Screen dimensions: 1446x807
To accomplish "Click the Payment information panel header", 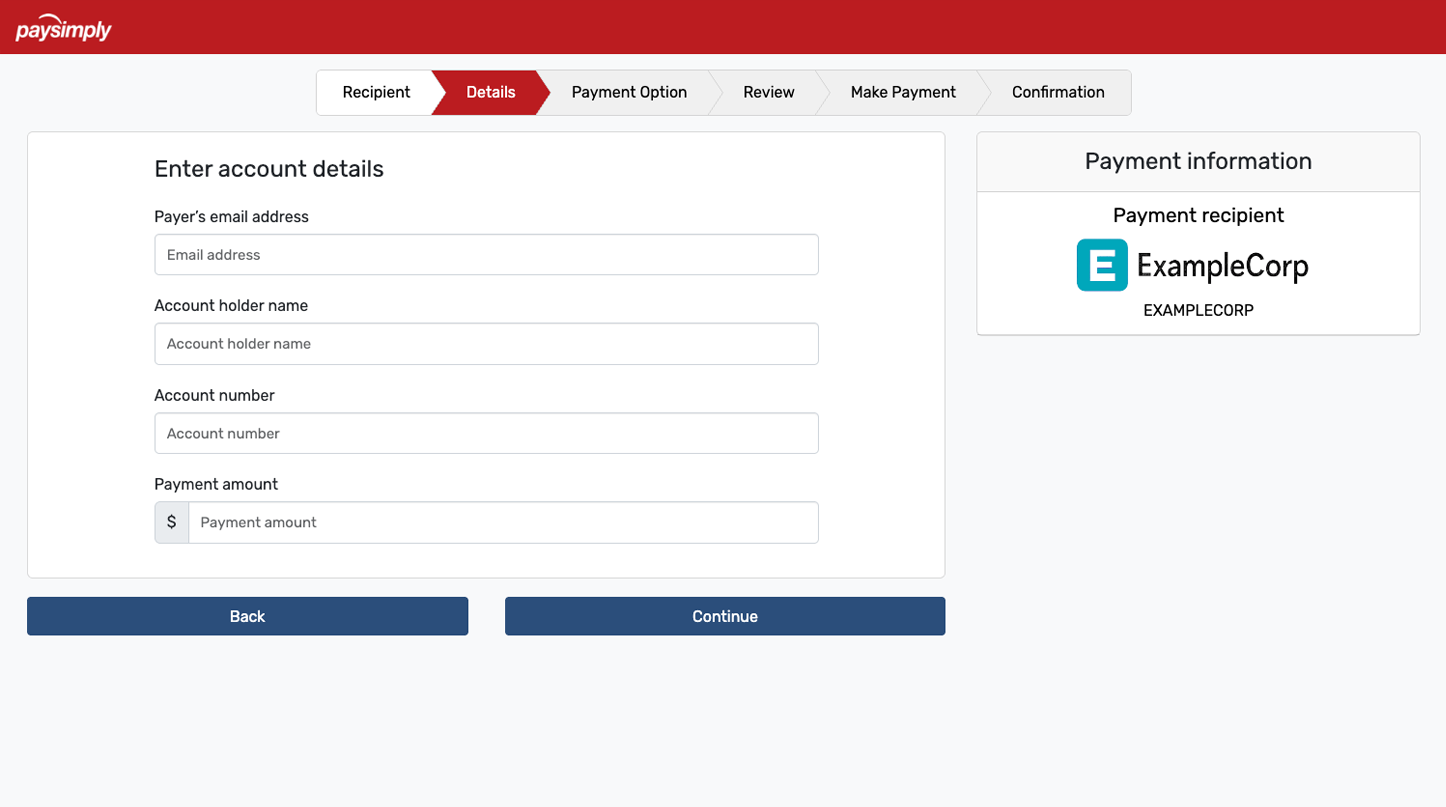I will [x=1197, y=161].
